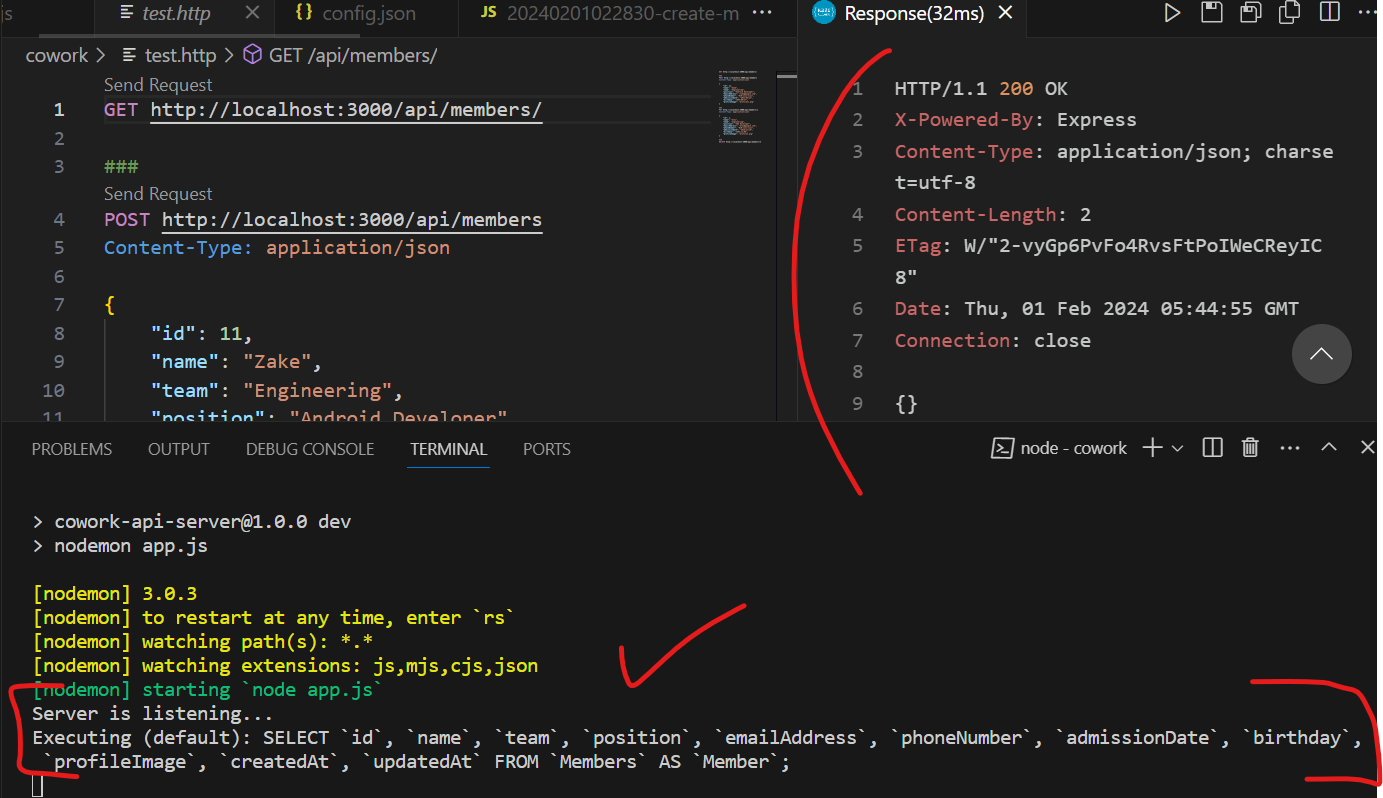Click the node - cowork terminal icon

1002,448
